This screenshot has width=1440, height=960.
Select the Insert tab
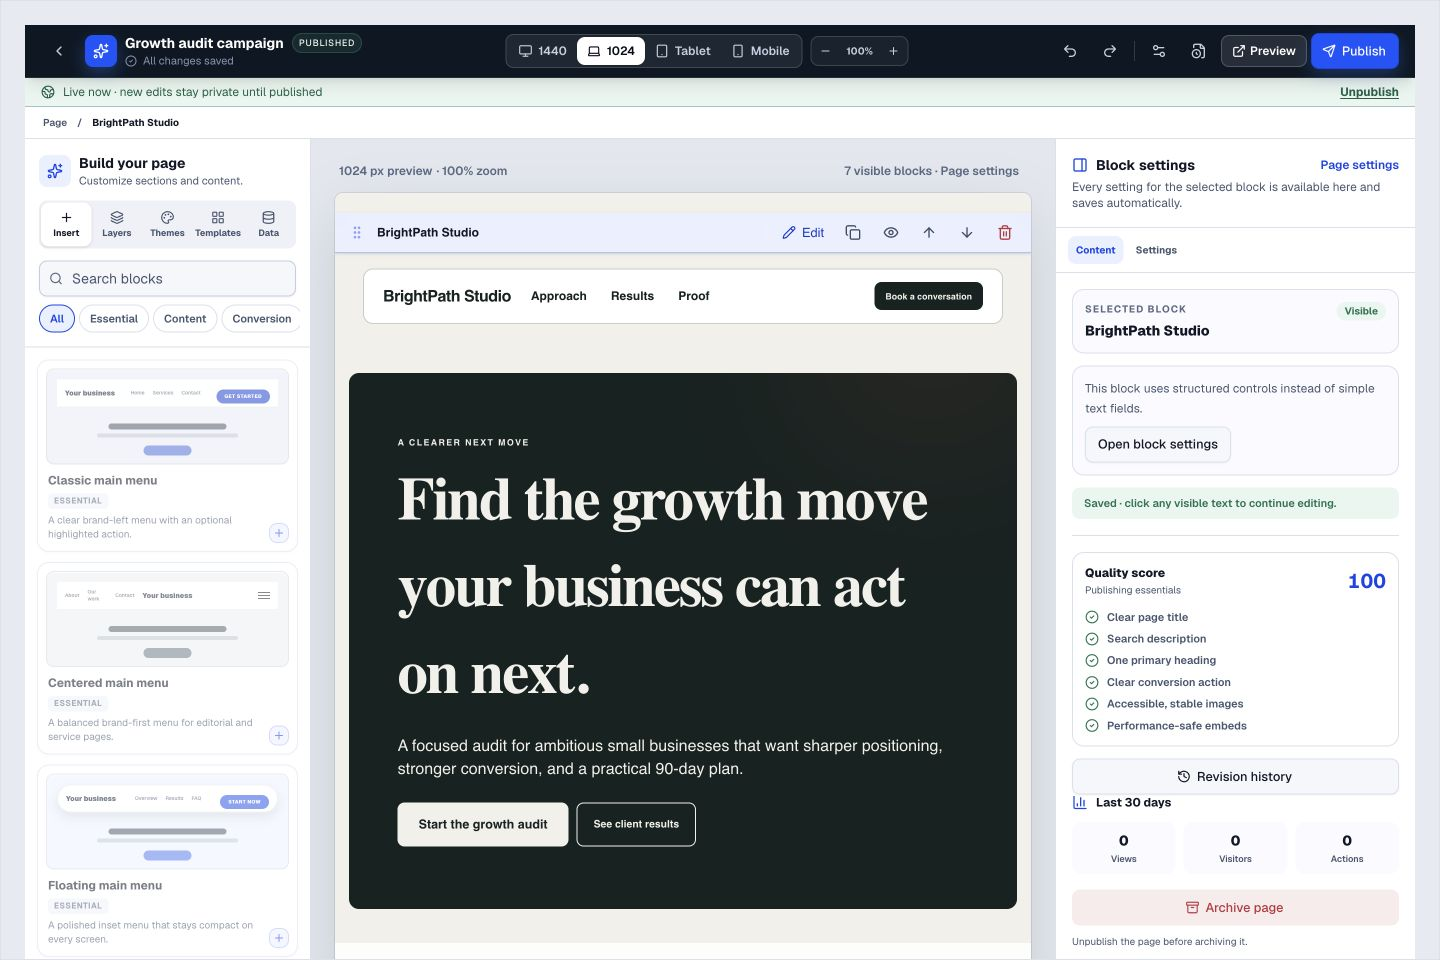[x=66, y=224]
